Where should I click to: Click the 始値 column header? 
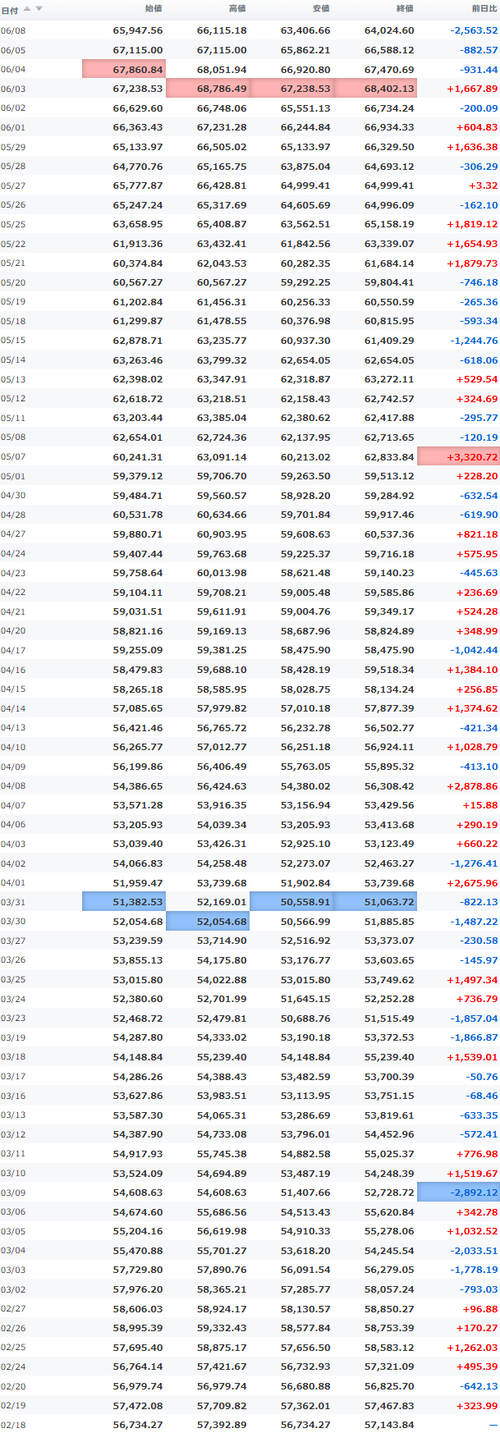tap(153, 9)
